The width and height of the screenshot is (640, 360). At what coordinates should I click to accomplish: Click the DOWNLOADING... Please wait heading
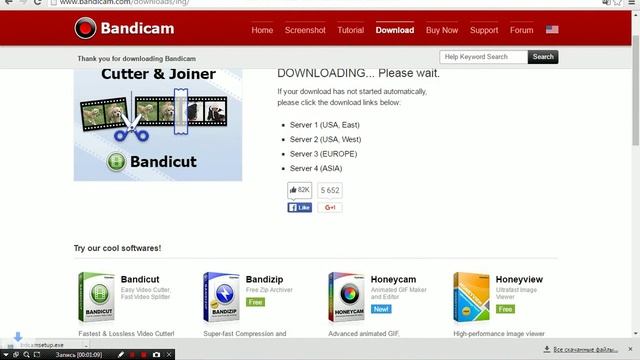pos(358,73)
